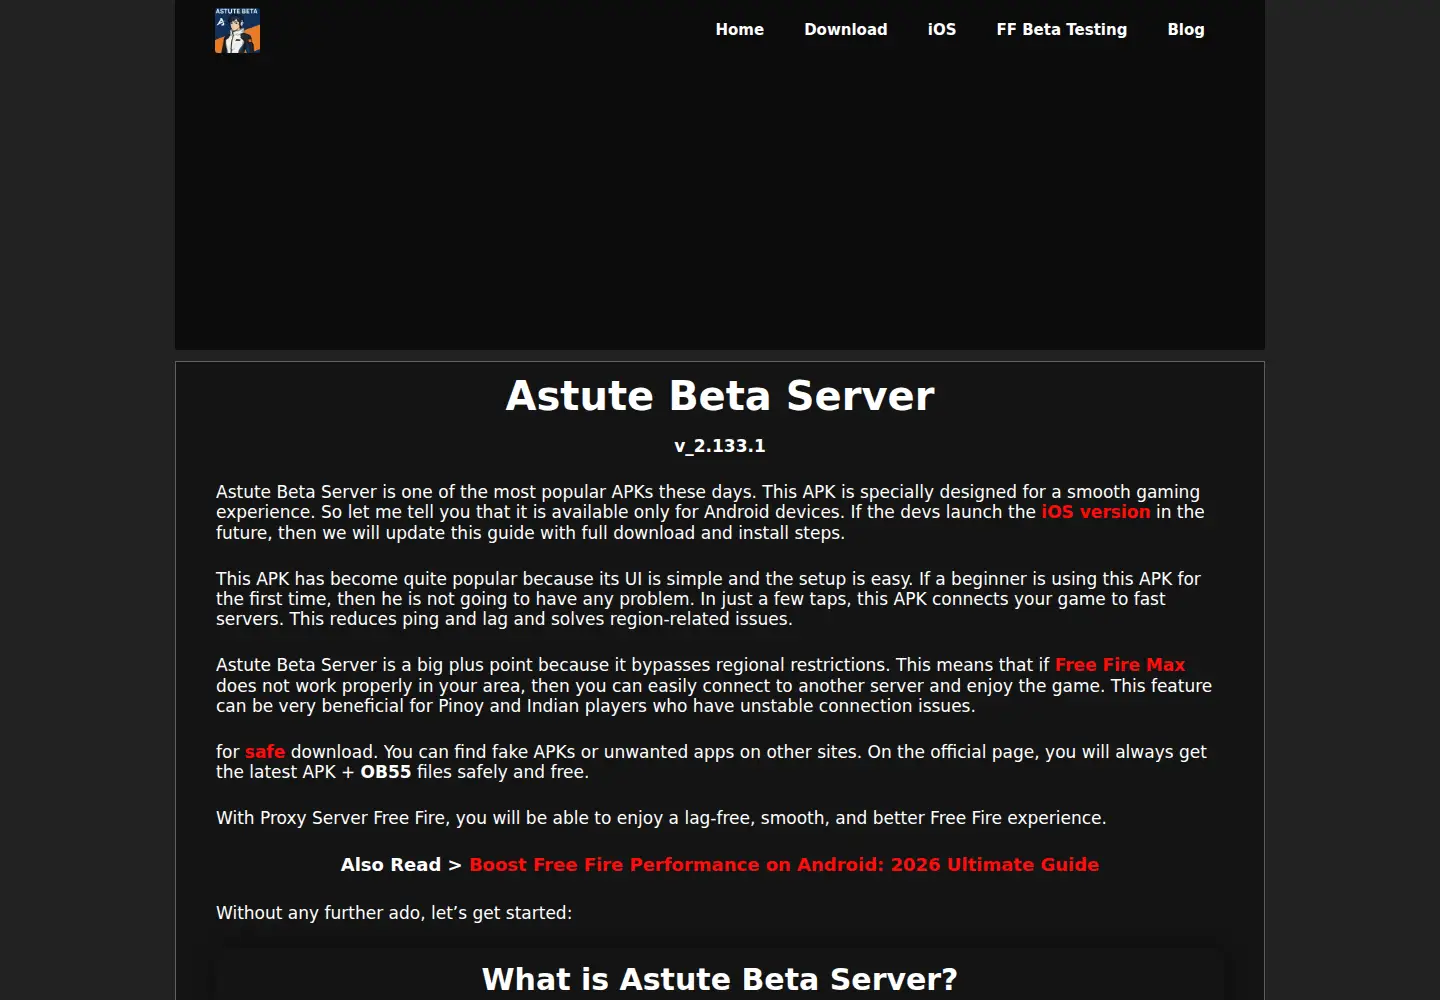Image resolution: width=1440 pixels, height=1000 pixels.
Task: Click the Astute Beta site logo
Action: [x=237, y=30]
